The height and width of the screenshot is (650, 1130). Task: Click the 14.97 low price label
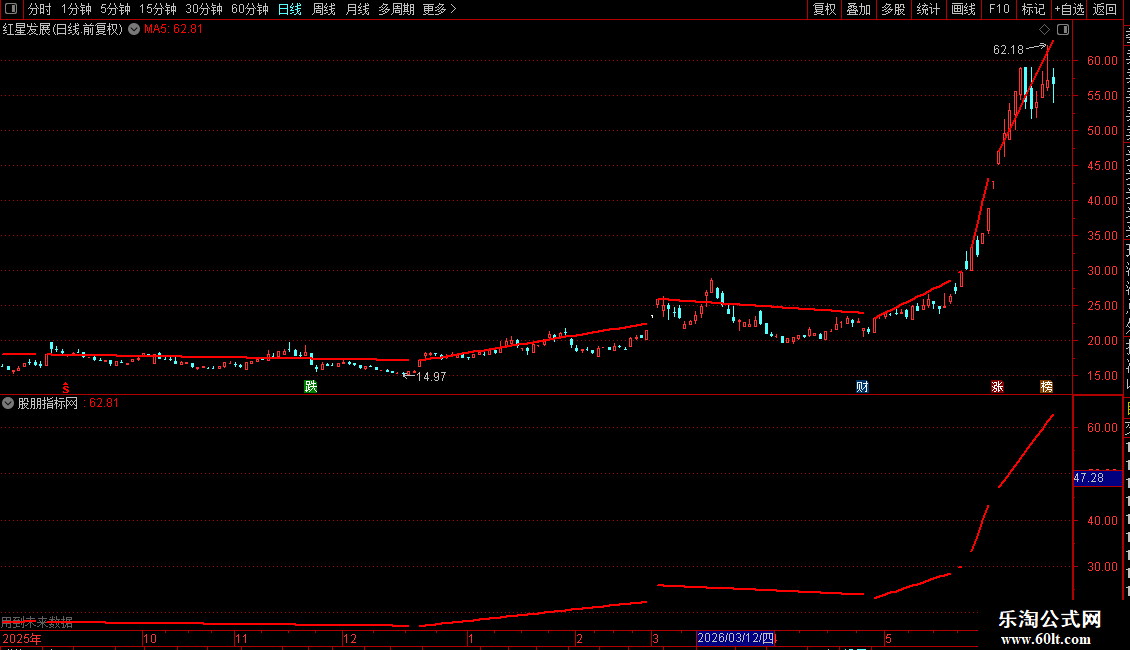pyautogui.click(x=431, y=377)
